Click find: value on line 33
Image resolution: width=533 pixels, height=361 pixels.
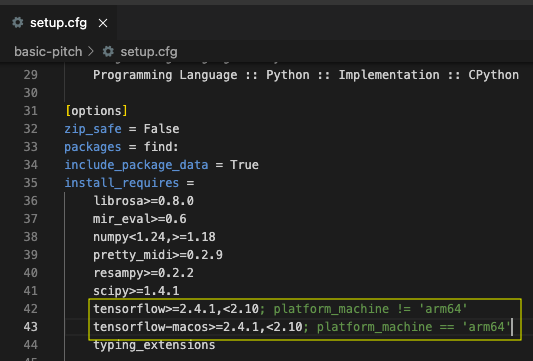point(161,147)
